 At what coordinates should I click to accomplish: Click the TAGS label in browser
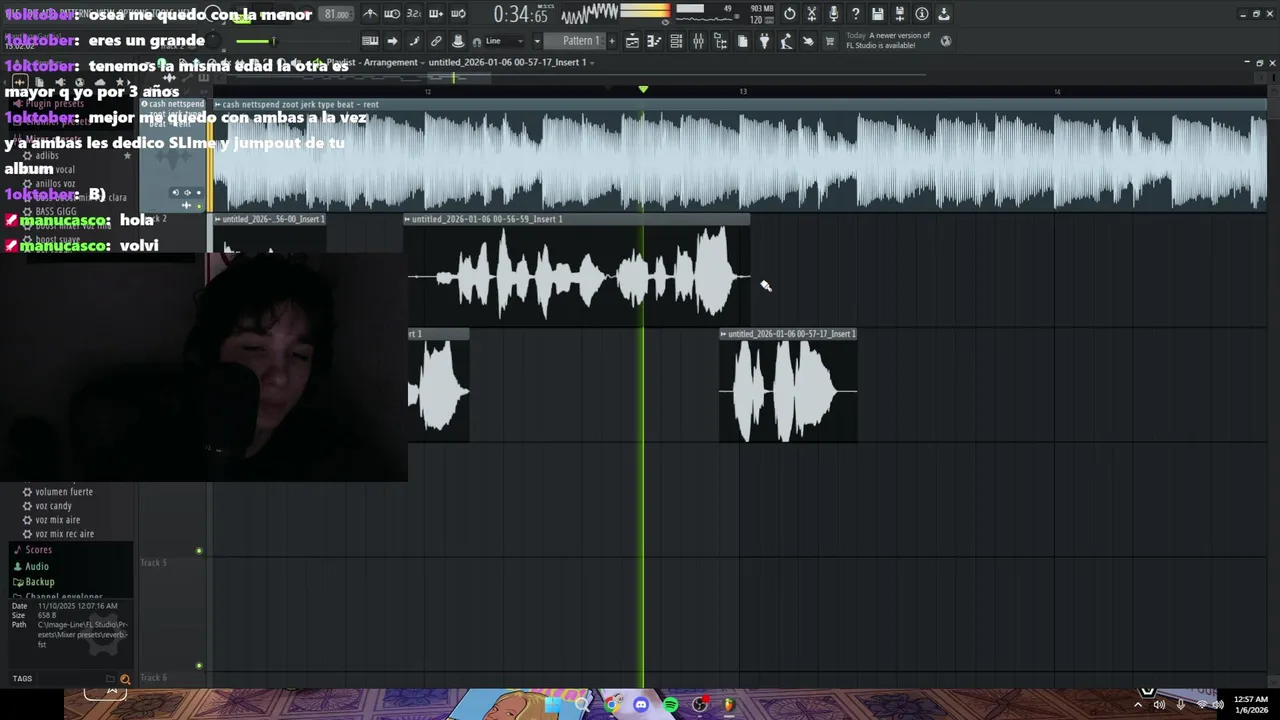click(x=22, y=679)
